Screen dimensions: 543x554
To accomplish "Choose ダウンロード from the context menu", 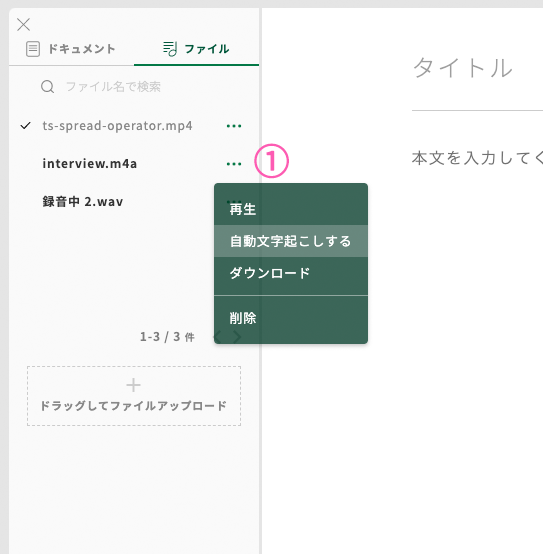I will tap(291, 273).
